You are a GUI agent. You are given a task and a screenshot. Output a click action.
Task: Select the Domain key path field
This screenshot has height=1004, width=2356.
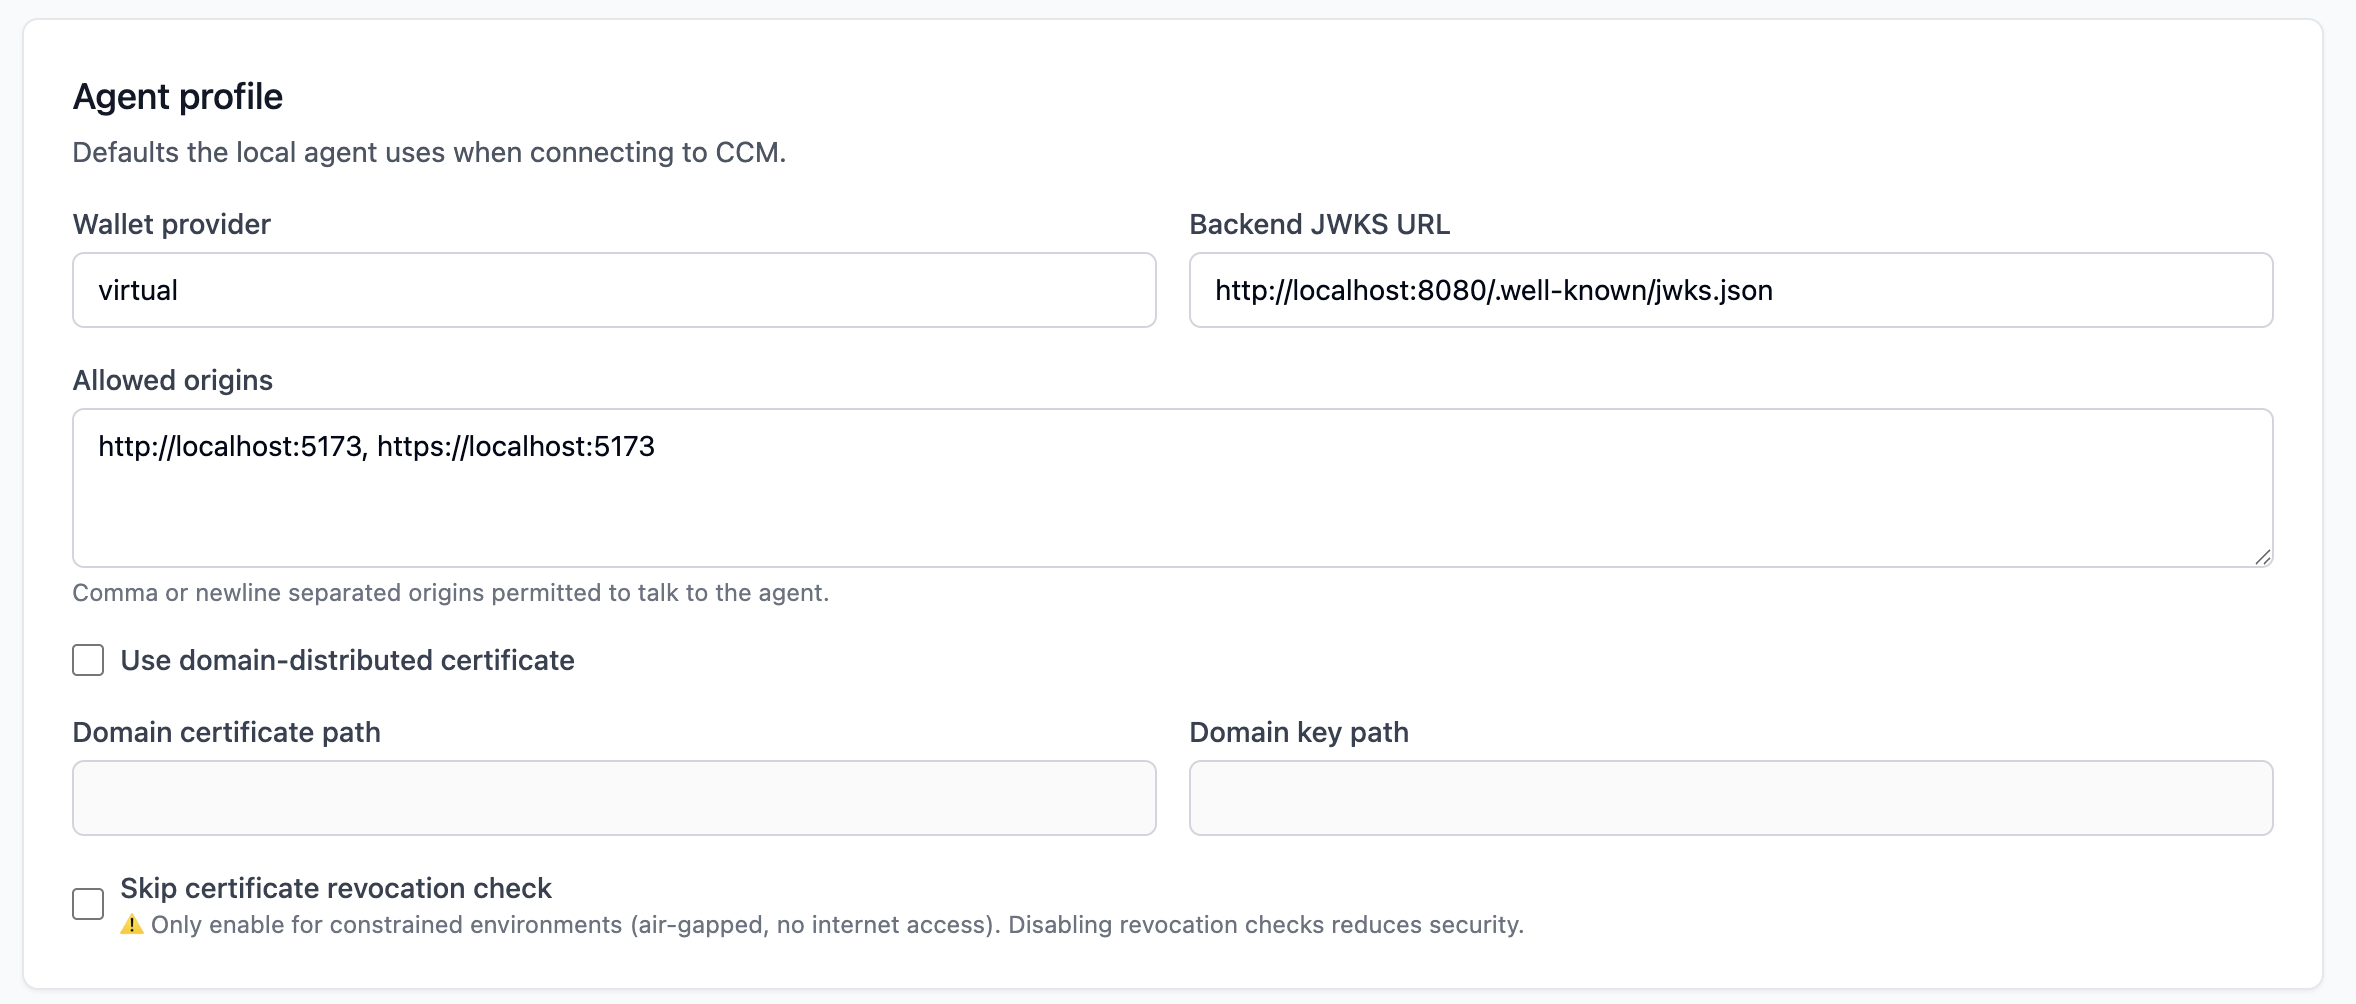(1730, 798)
